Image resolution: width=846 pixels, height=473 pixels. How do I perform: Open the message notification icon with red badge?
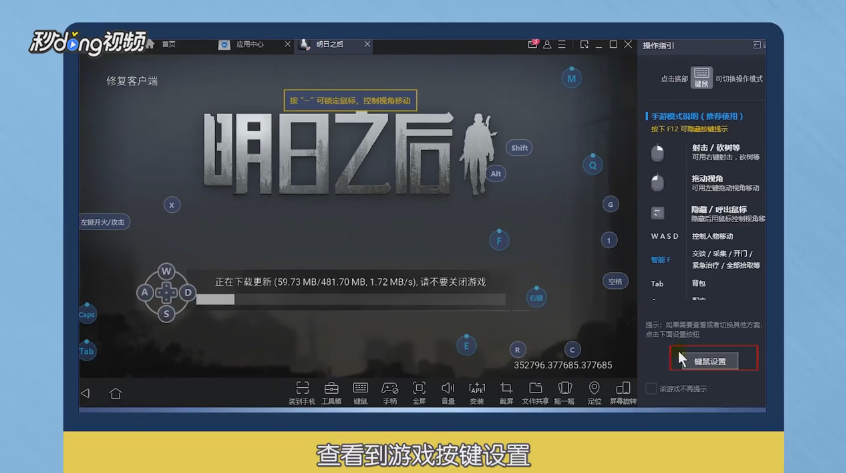(x=533, y=44)
